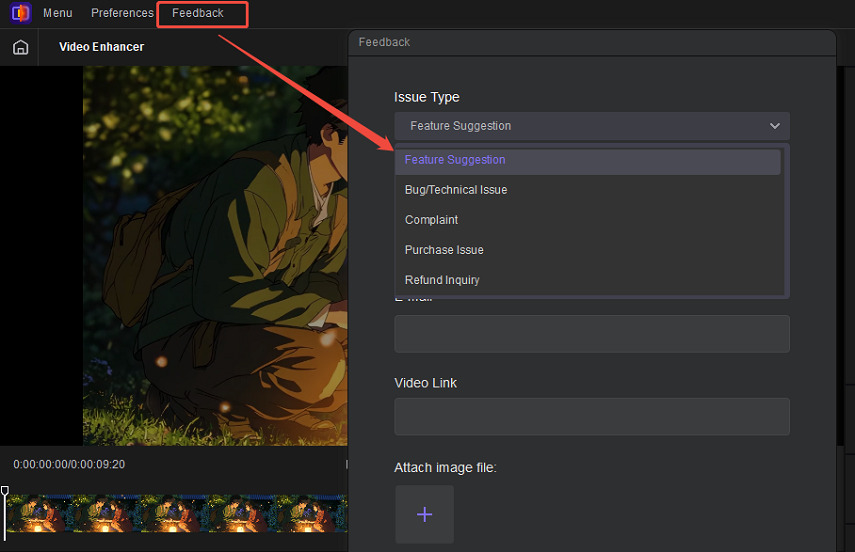Add an image file with plus button
This screenshot has height=552, width=855.
[424, 514]
